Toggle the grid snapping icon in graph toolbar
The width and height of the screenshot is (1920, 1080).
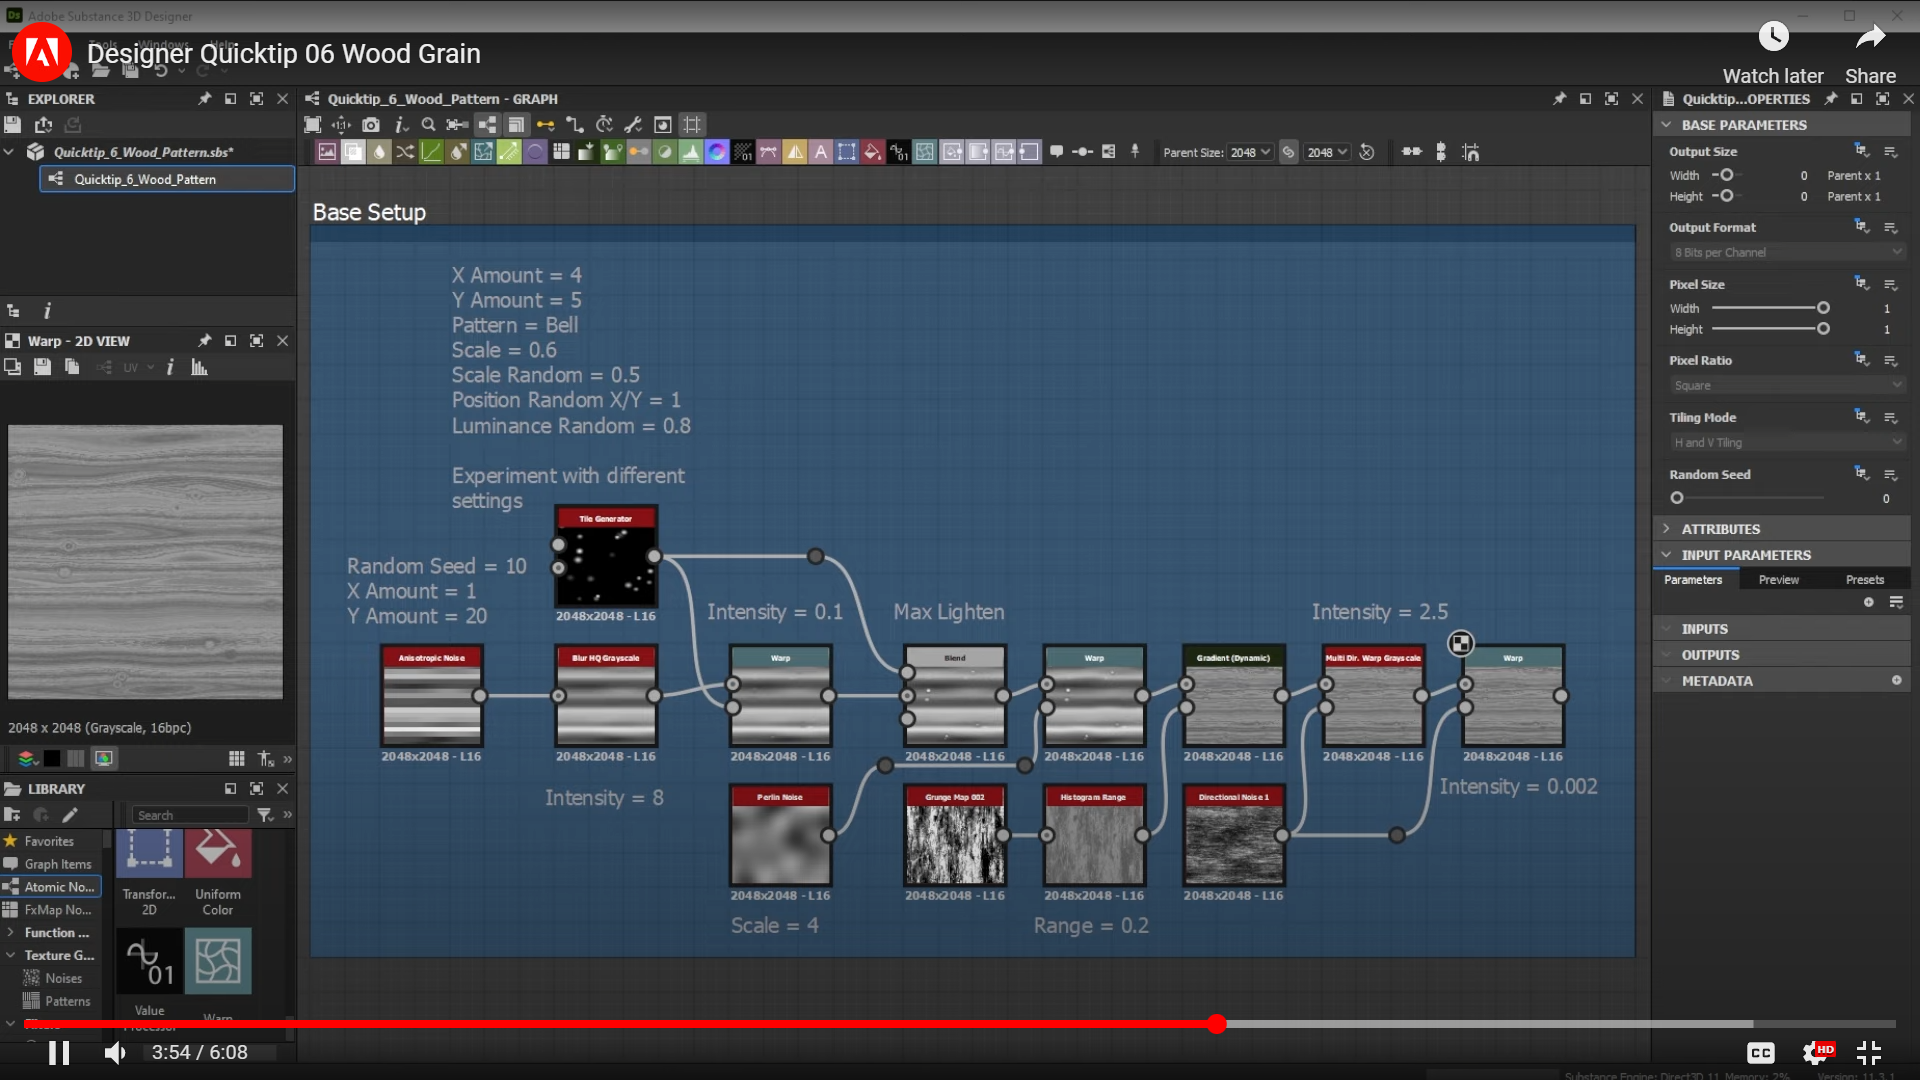click(x=692, y=125)
